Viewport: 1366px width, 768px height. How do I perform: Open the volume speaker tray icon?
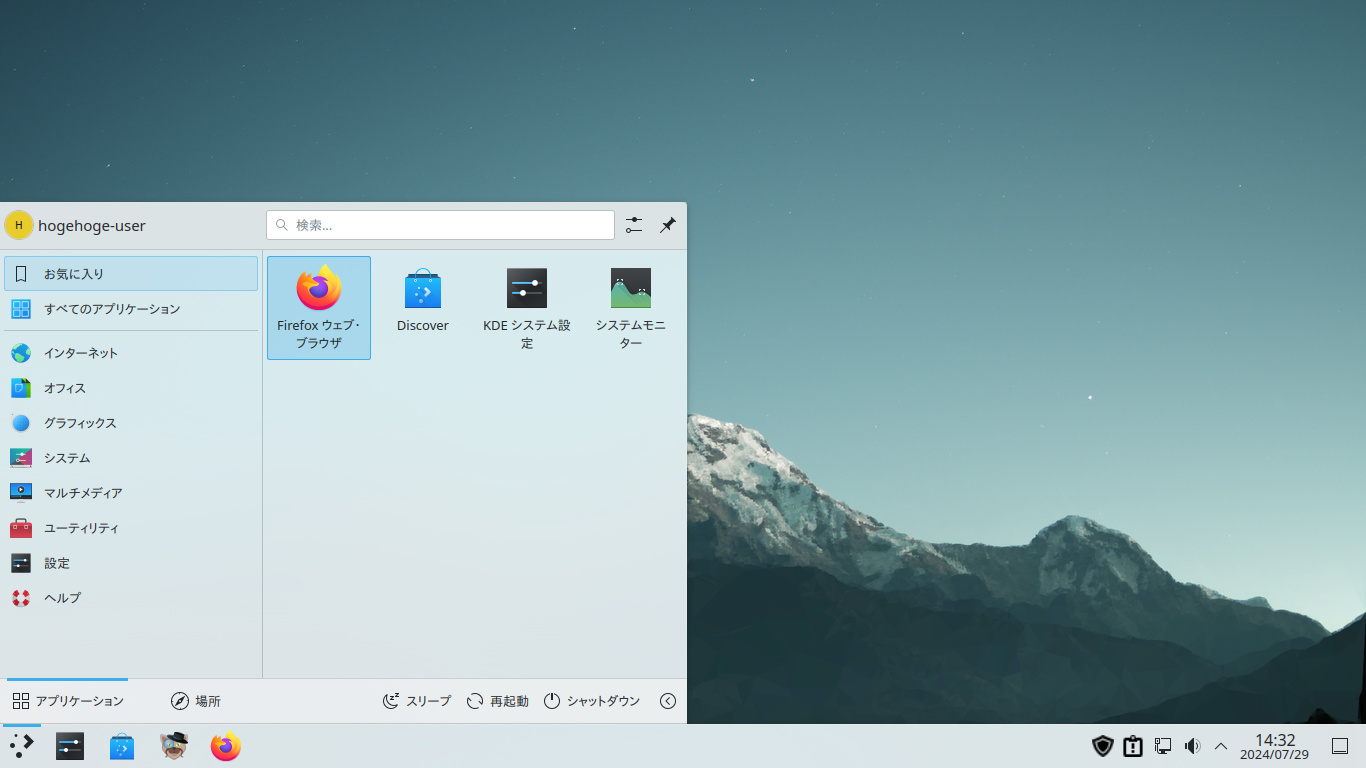click(x=1191, y=746)
